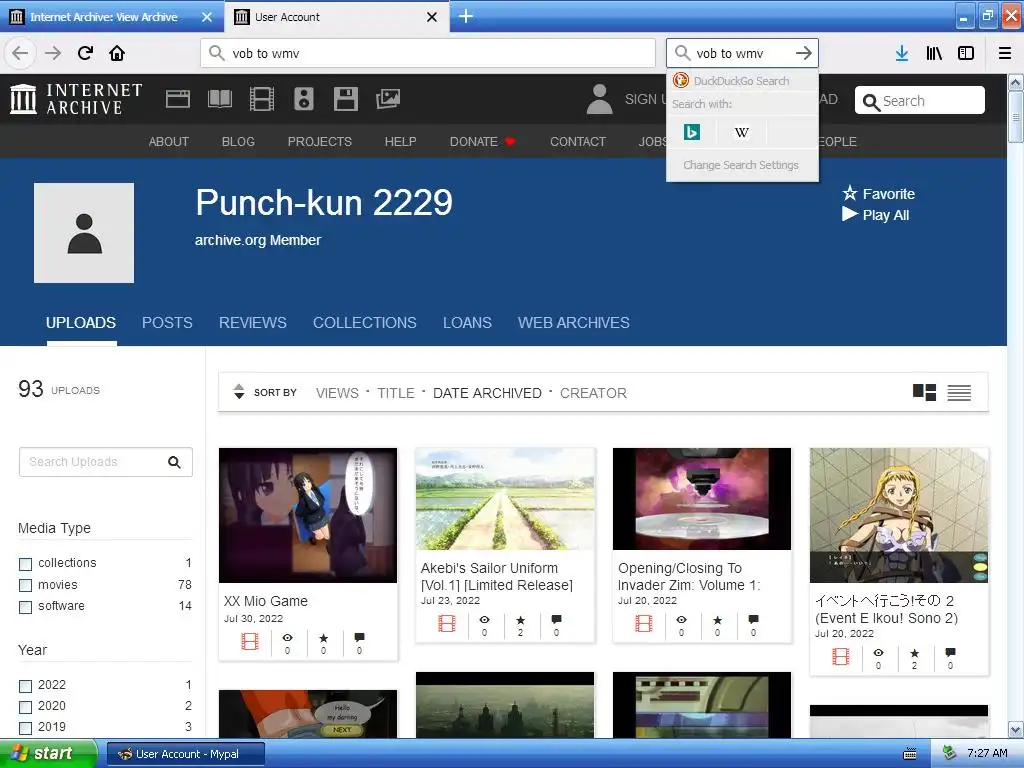
Task: Check the software media type box
Action: click(25, 607)
